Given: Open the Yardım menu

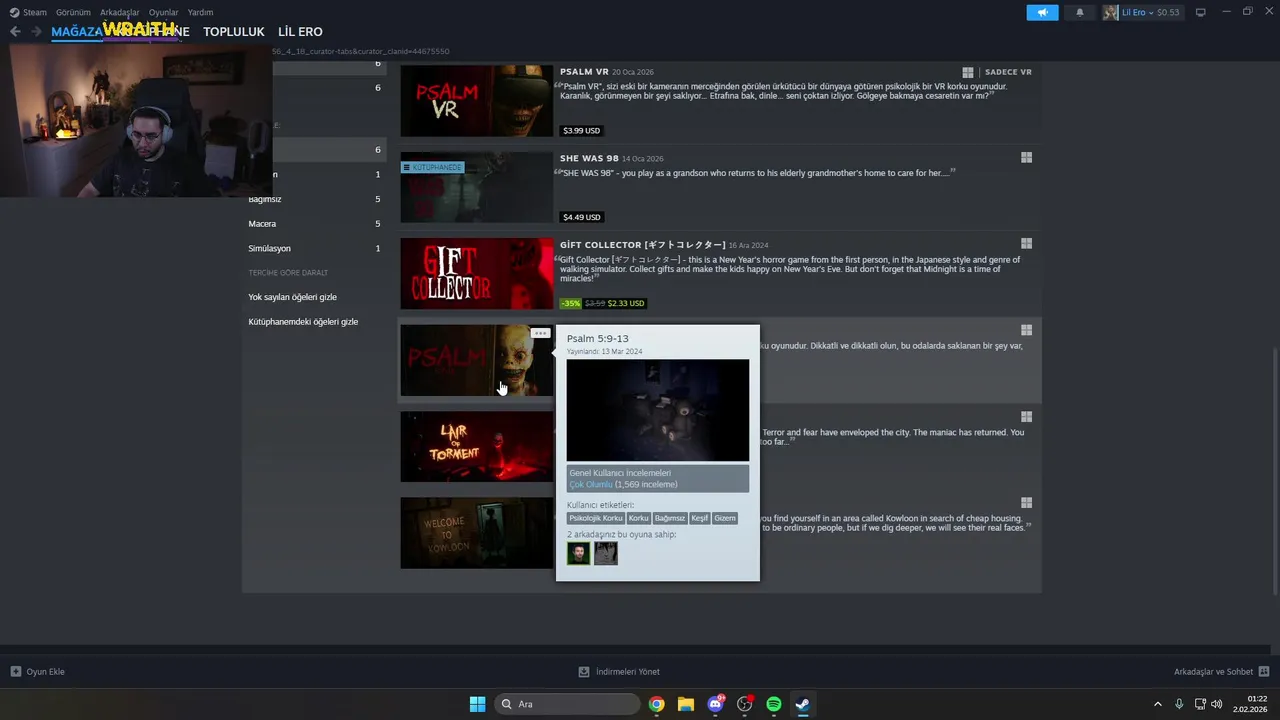Looking at the screenshot, I should pos(200,12).
